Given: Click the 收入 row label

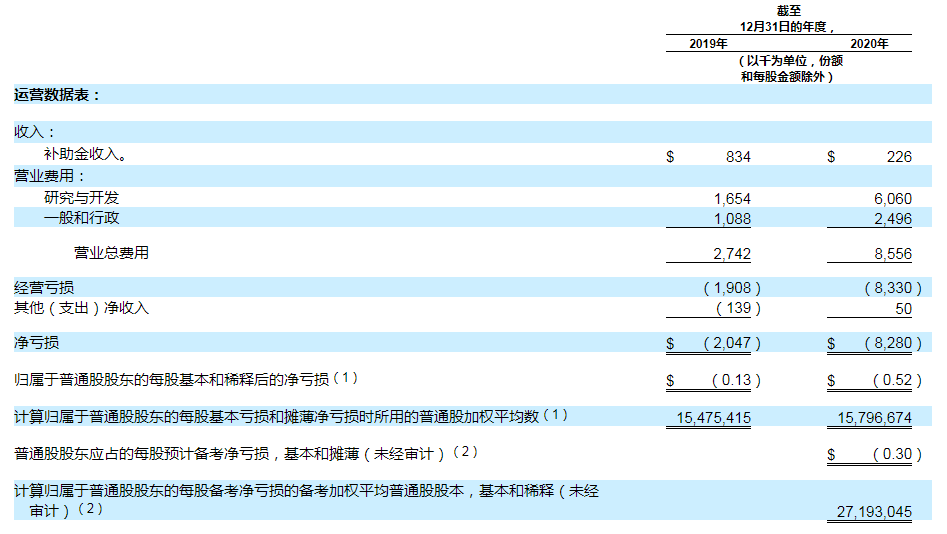Looking at the screenshot, I should tap(34, 132).
